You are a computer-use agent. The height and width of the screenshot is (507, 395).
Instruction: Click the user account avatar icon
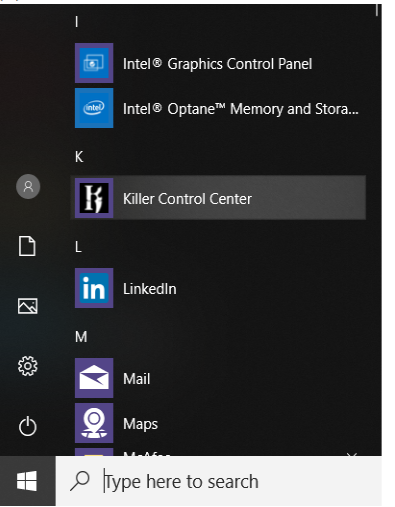[28, 187]
